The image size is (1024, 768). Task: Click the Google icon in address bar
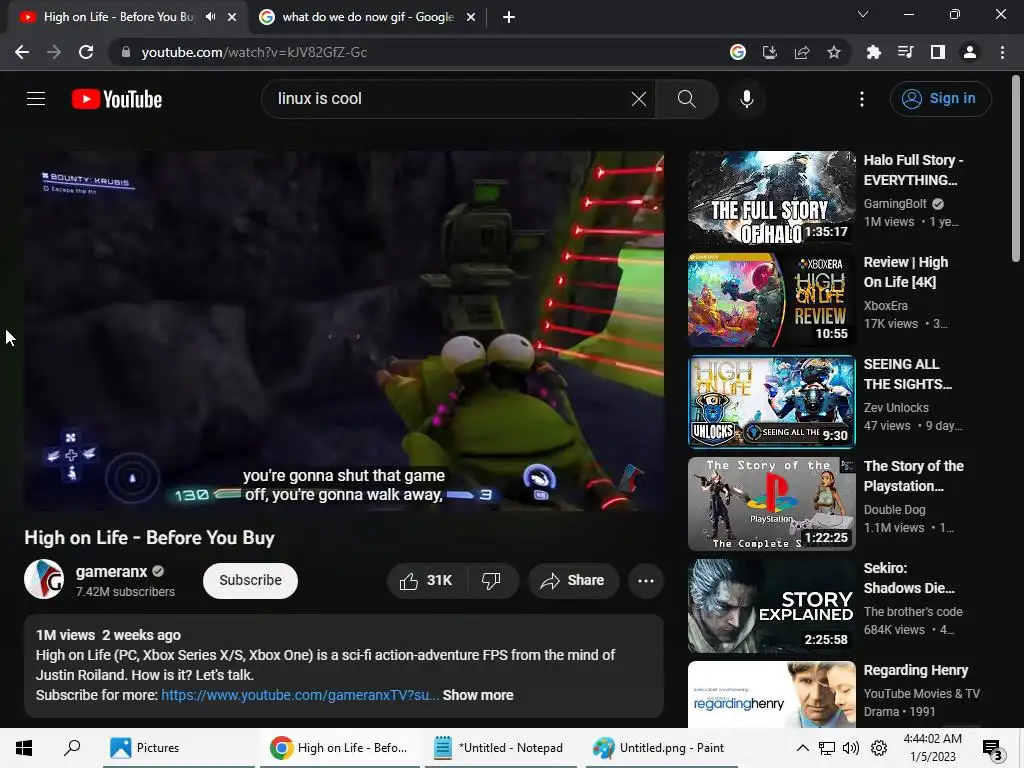737,52
